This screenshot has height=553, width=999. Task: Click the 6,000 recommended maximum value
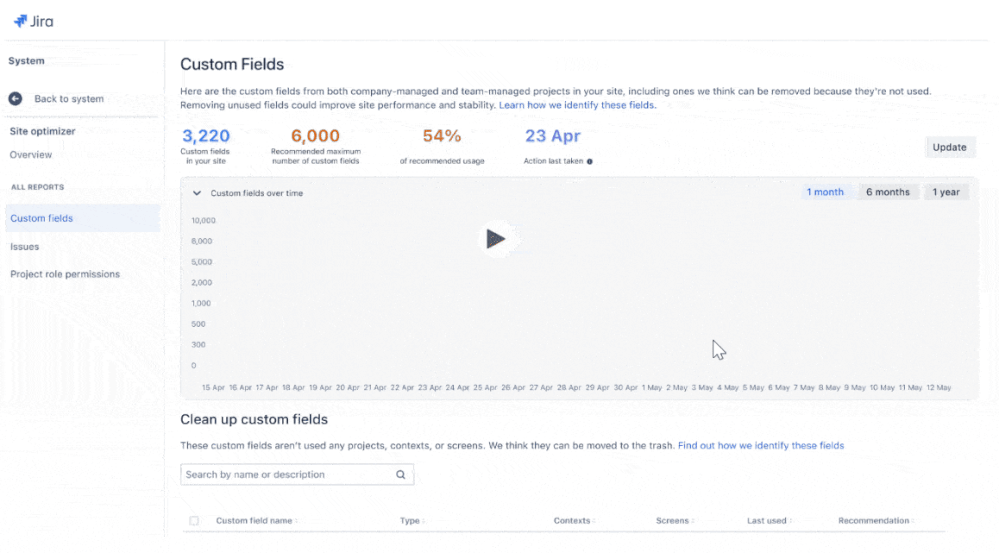click(315, 136)
